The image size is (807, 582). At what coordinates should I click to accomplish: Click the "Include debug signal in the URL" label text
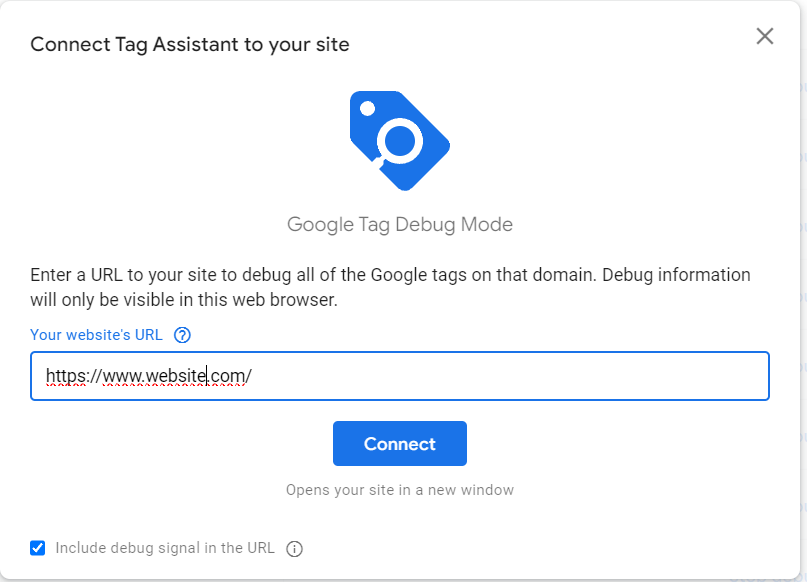(x=165, y=548)
